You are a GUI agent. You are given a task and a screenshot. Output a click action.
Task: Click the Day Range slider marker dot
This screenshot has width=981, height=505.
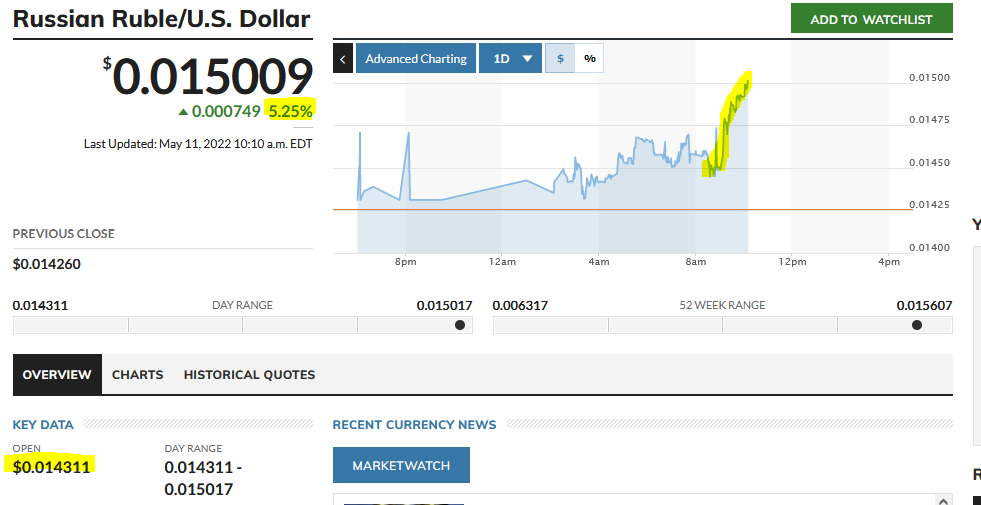pos(460,325)
